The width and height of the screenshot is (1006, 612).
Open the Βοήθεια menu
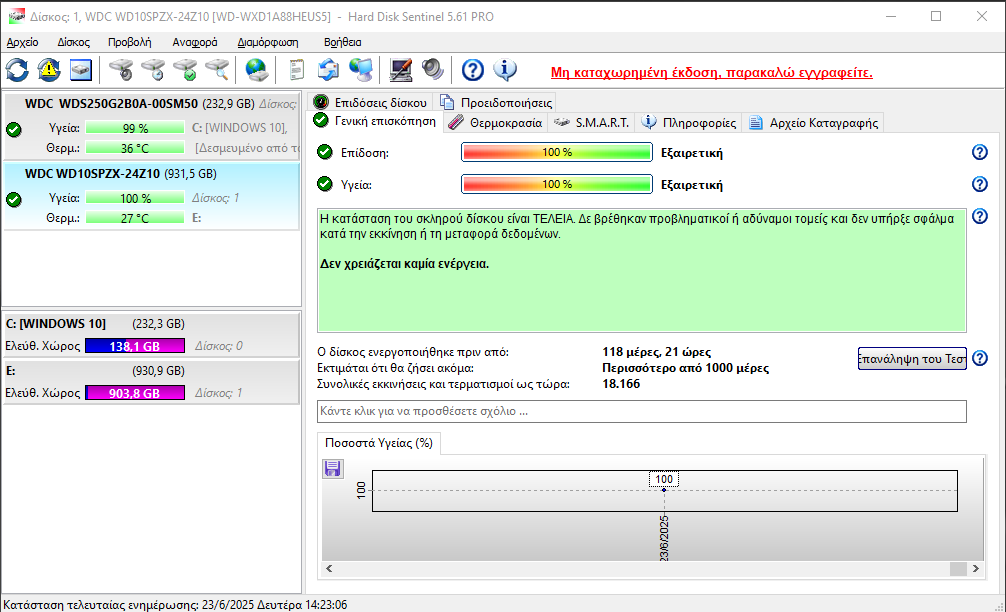tap(343, 42)
